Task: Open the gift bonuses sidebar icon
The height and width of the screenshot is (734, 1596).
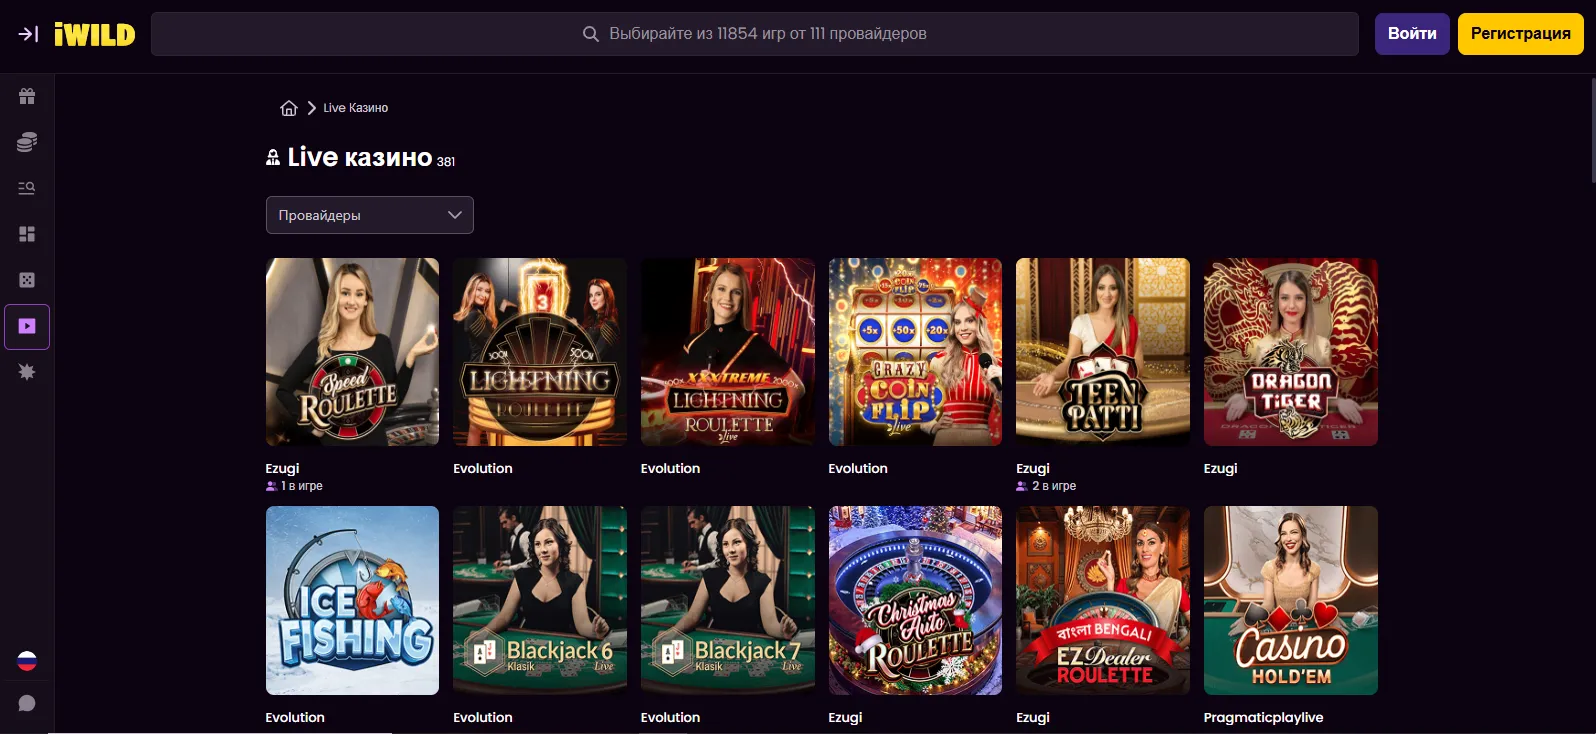Action: coord(27,96)
